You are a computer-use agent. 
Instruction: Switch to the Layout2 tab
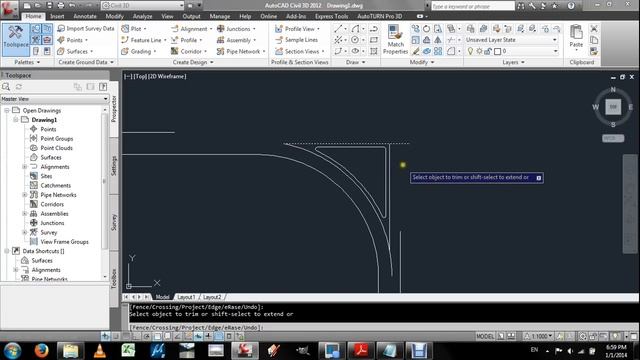[x=212, y=297]
